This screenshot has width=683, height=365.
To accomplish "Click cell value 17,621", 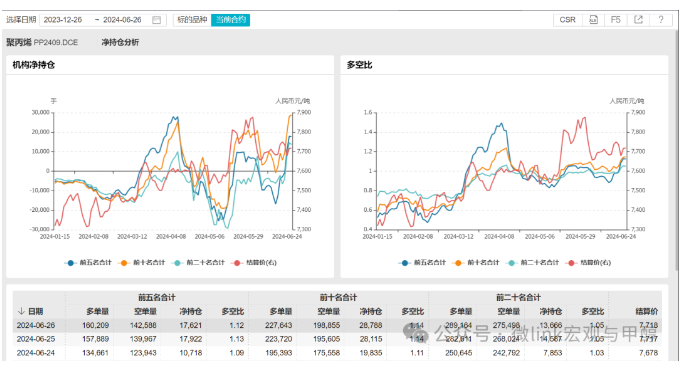I will 191,325.
